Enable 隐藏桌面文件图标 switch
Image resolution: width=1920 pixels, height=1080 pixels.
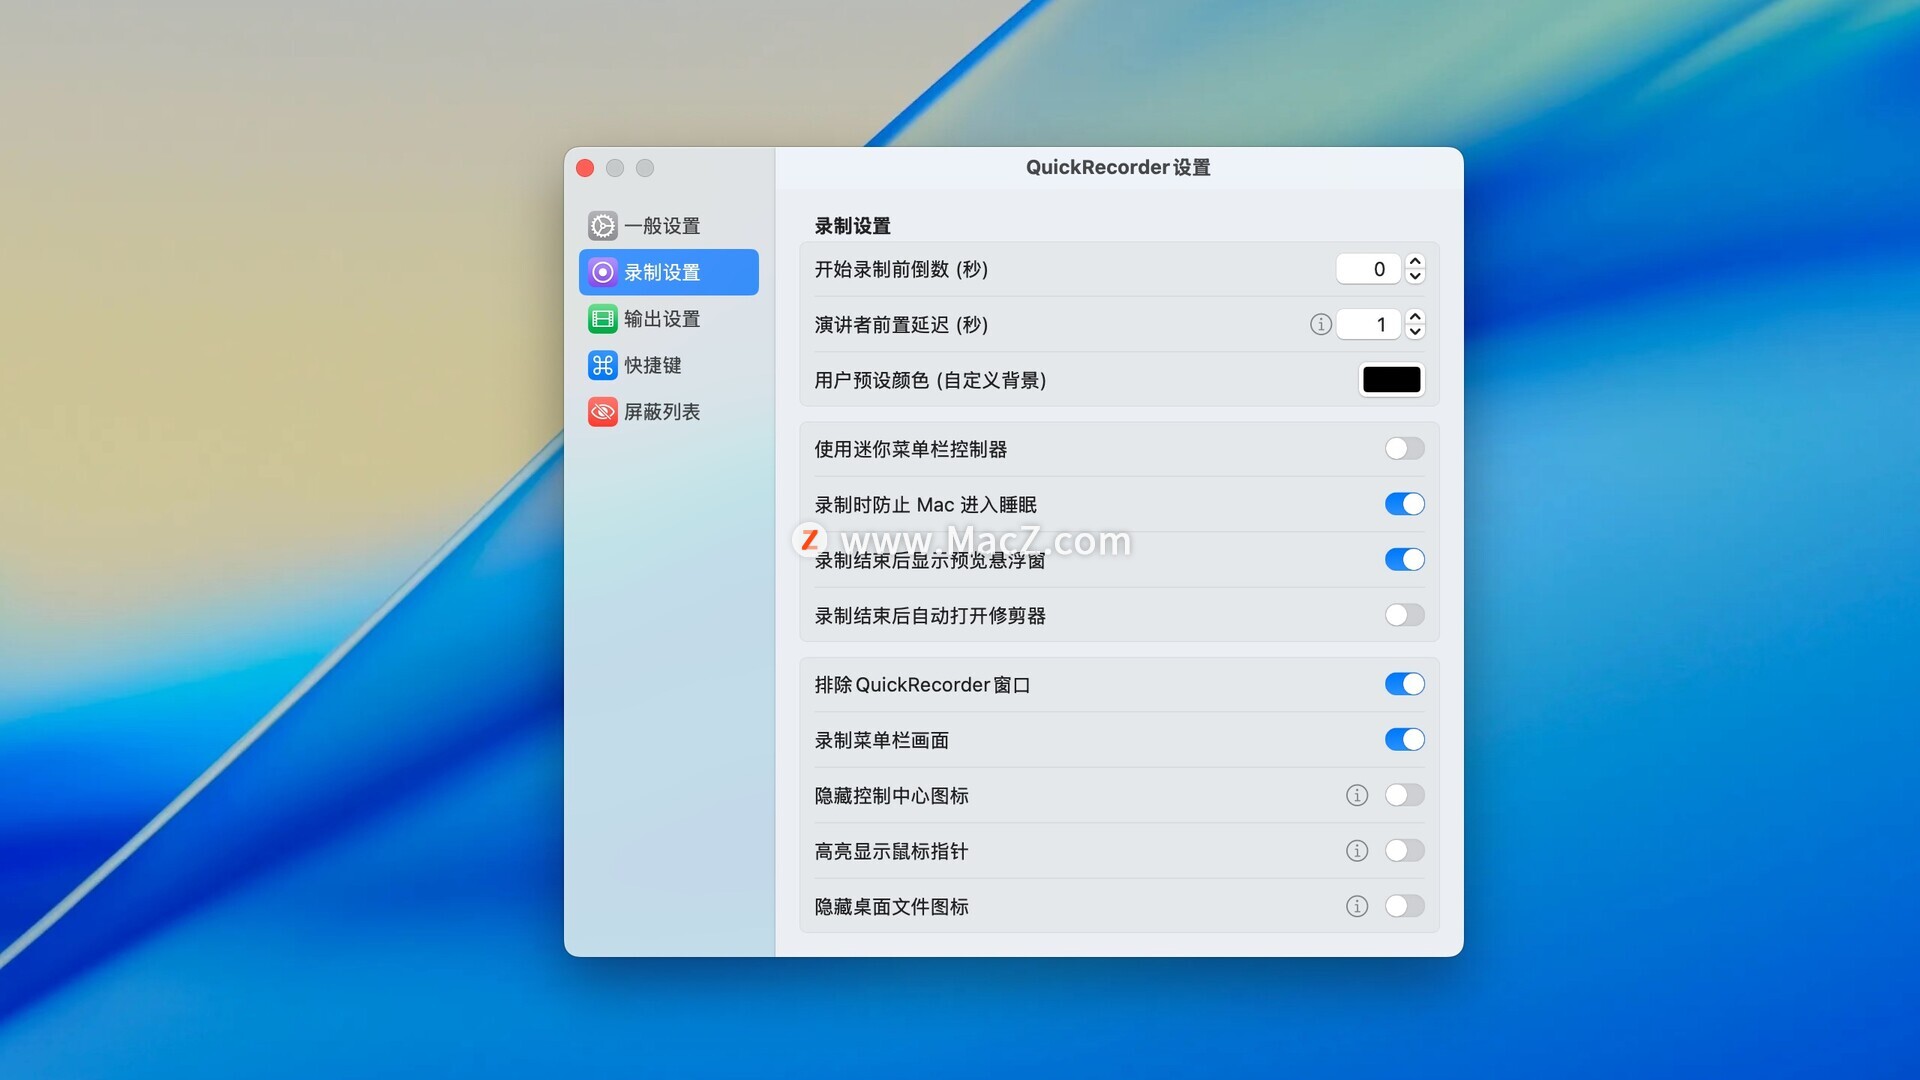(x=1404, y=906)
